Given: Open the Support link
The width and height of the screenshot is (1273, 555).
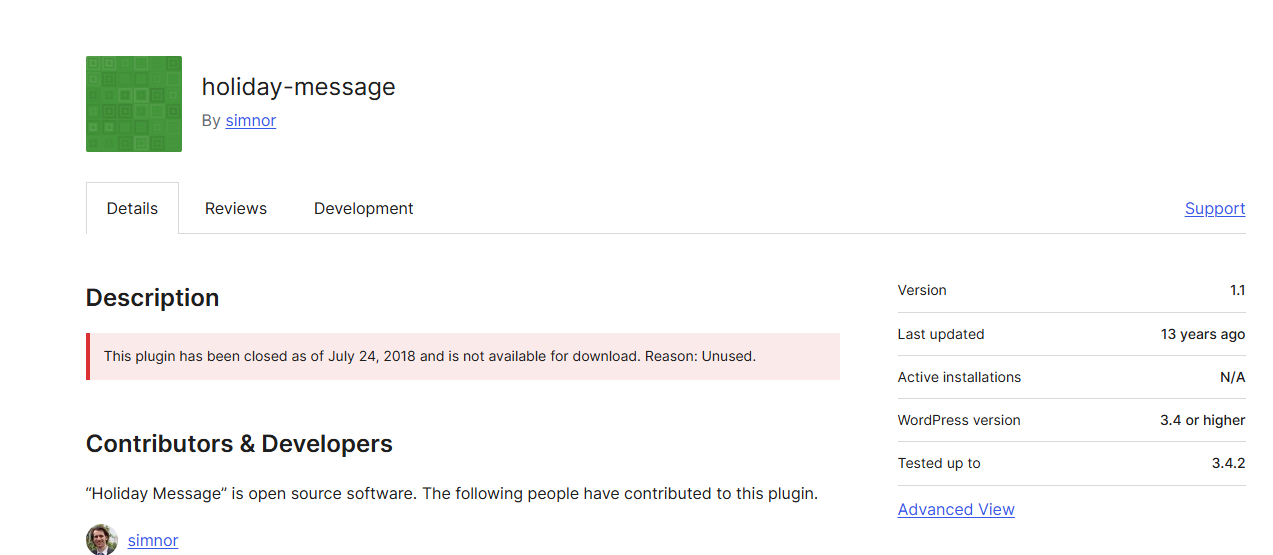Looking at the screenshot, I should tap(1214, 209).
